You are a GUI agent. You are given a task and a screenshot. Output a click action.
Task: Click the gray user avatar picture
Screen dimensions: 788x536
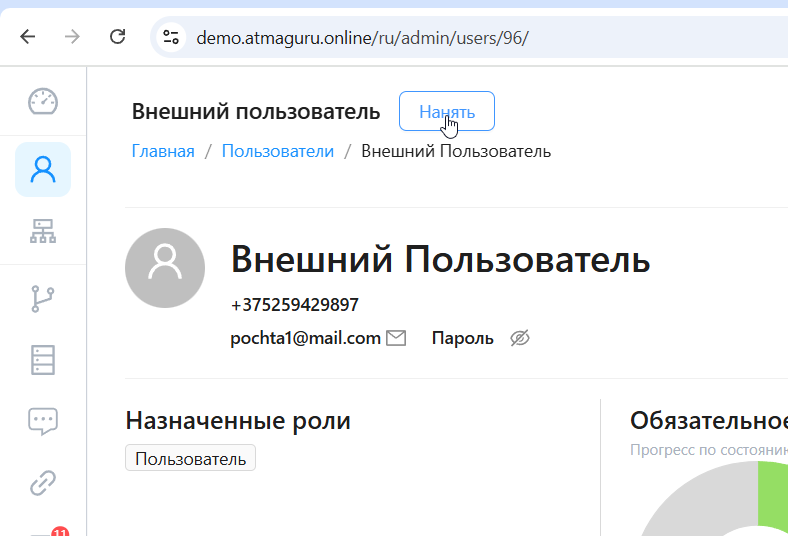tap(165, 267)
